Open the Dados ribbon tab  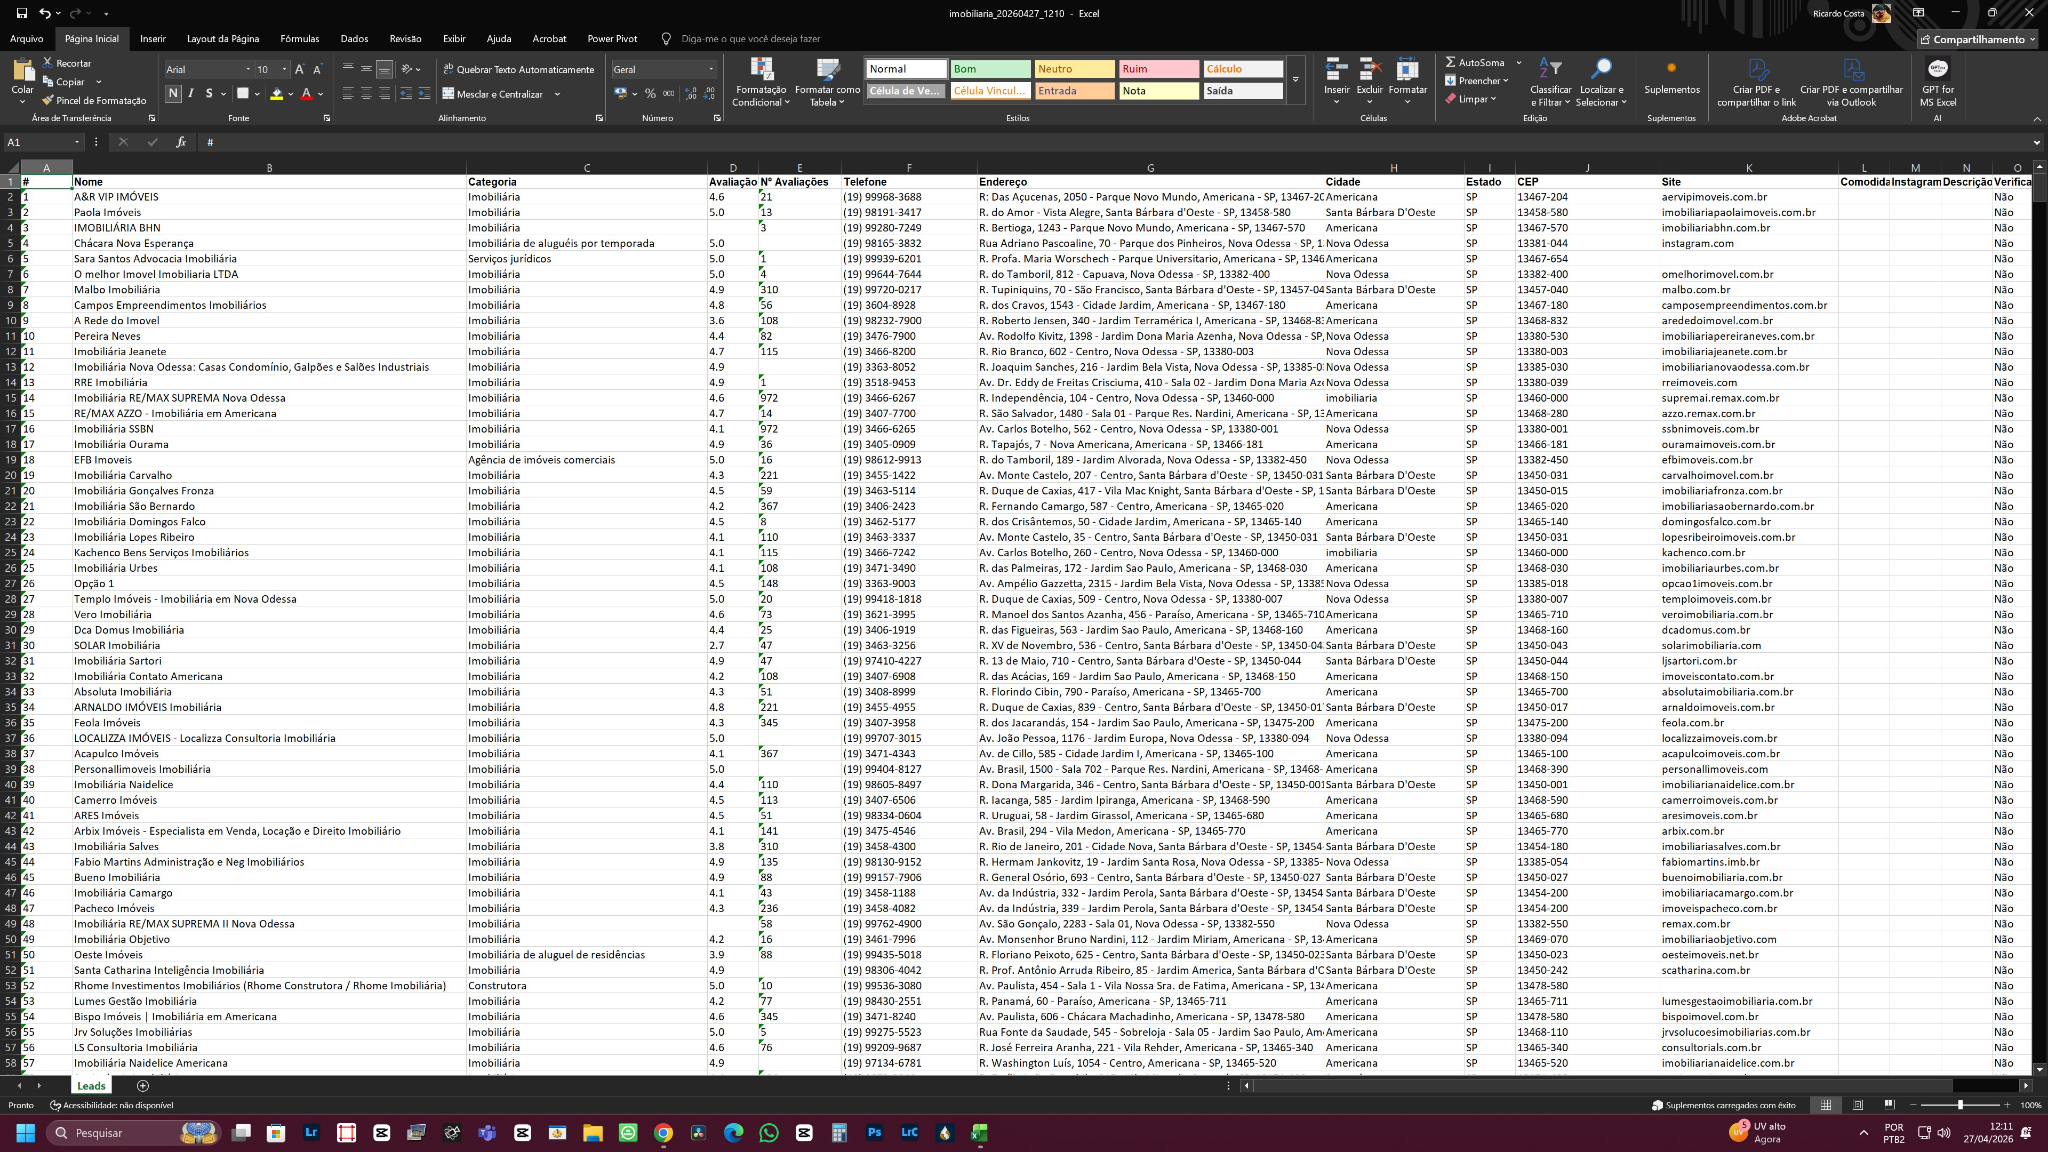point(354,39)
